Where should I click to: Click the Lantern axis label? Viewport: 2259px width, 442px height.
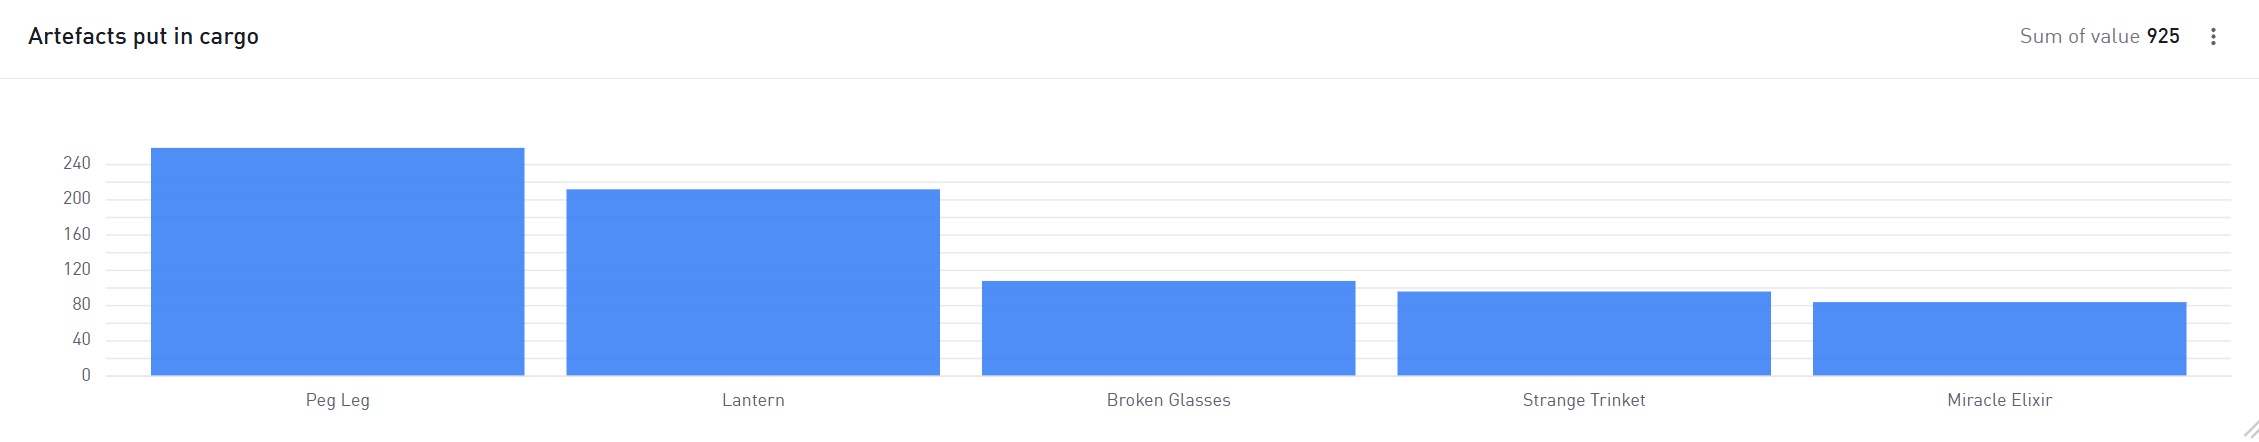click(753, 400)
